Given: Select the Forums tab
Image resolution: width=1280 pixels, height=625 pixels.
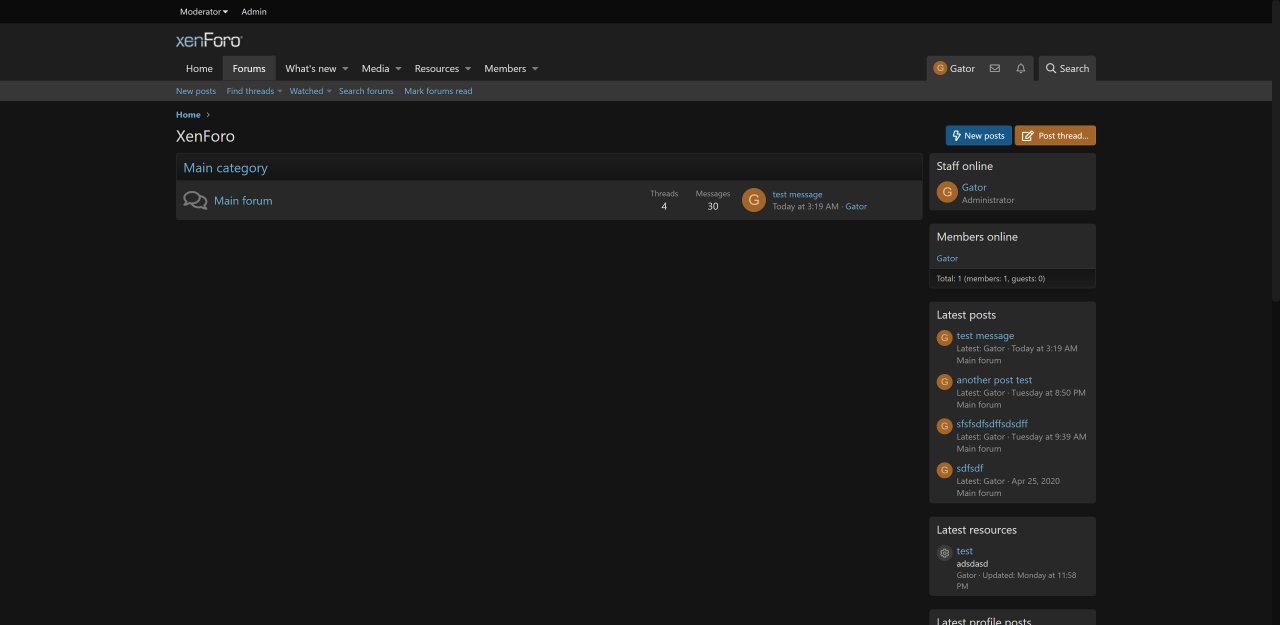Looking at the screenshot, I should 249,69.
